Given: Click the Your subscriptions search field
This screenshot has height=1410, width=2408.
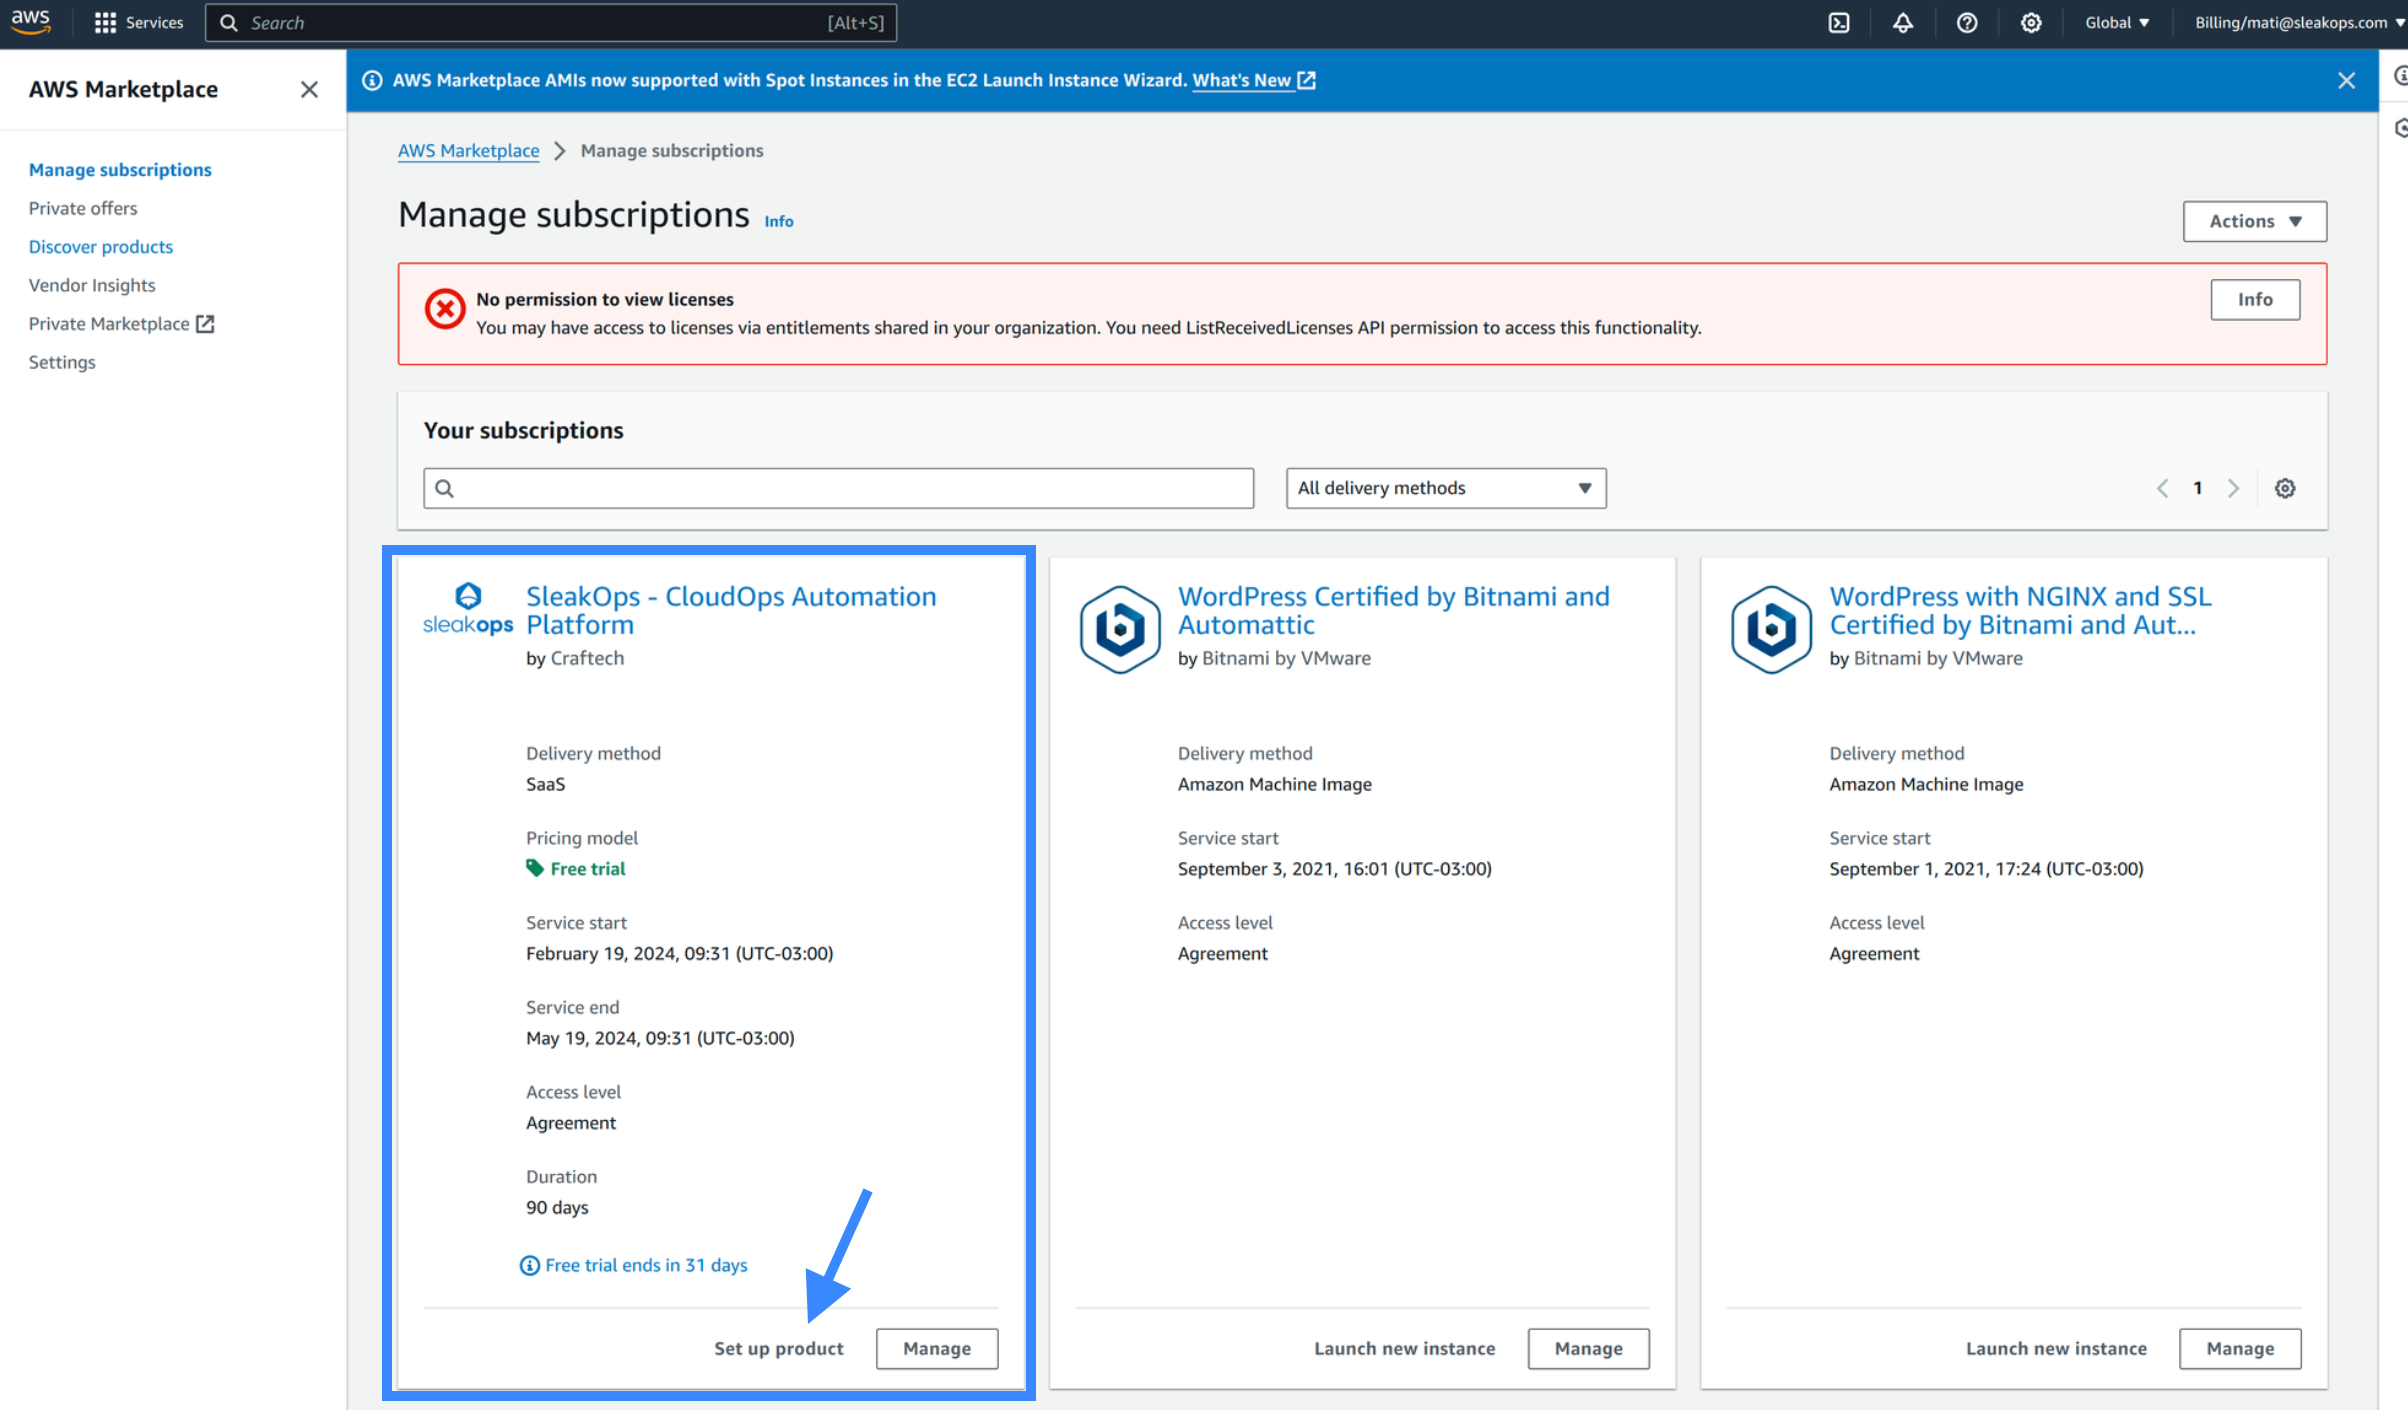Looking at the screenshot, I should point(838,488).
